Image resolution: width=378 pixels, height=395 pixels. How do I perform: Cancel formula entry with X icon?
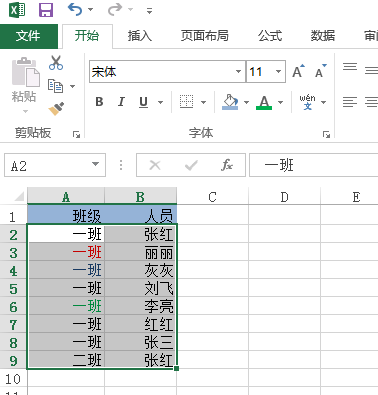tap(155, 165)
